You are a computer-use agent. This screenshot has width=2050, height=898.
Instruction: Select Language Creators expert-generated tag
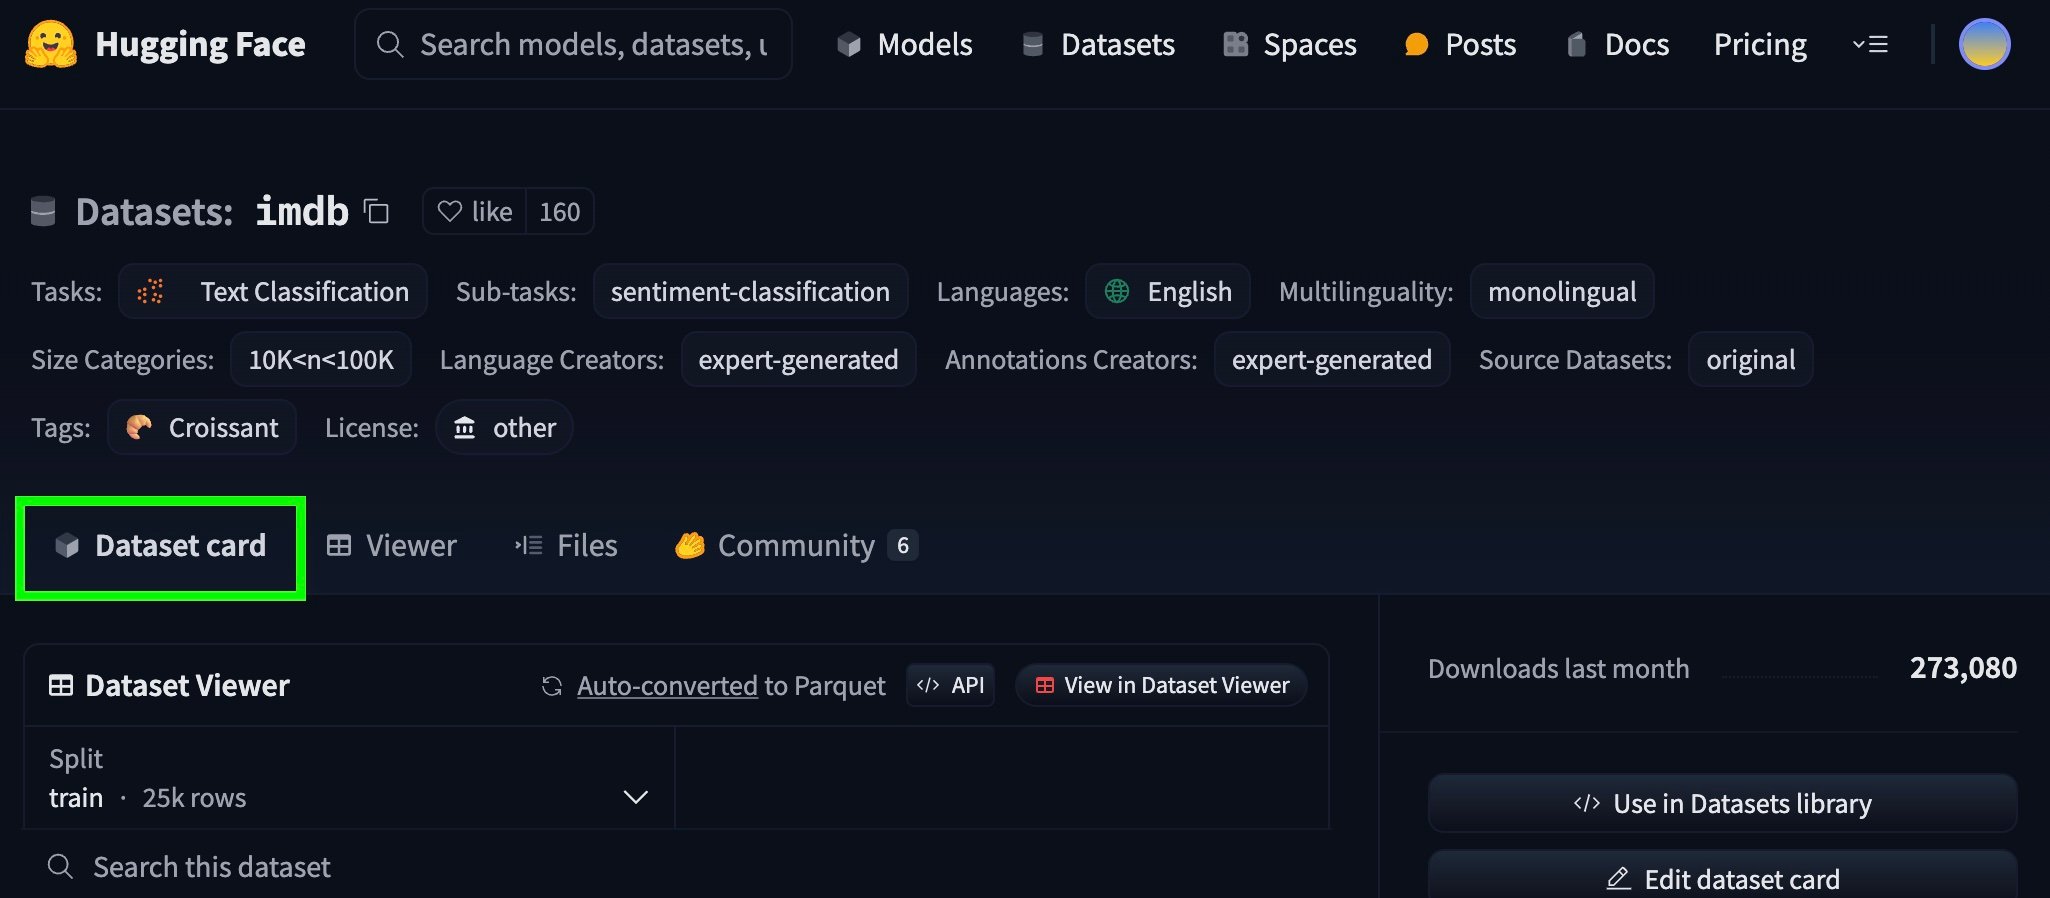pos(798,359)
